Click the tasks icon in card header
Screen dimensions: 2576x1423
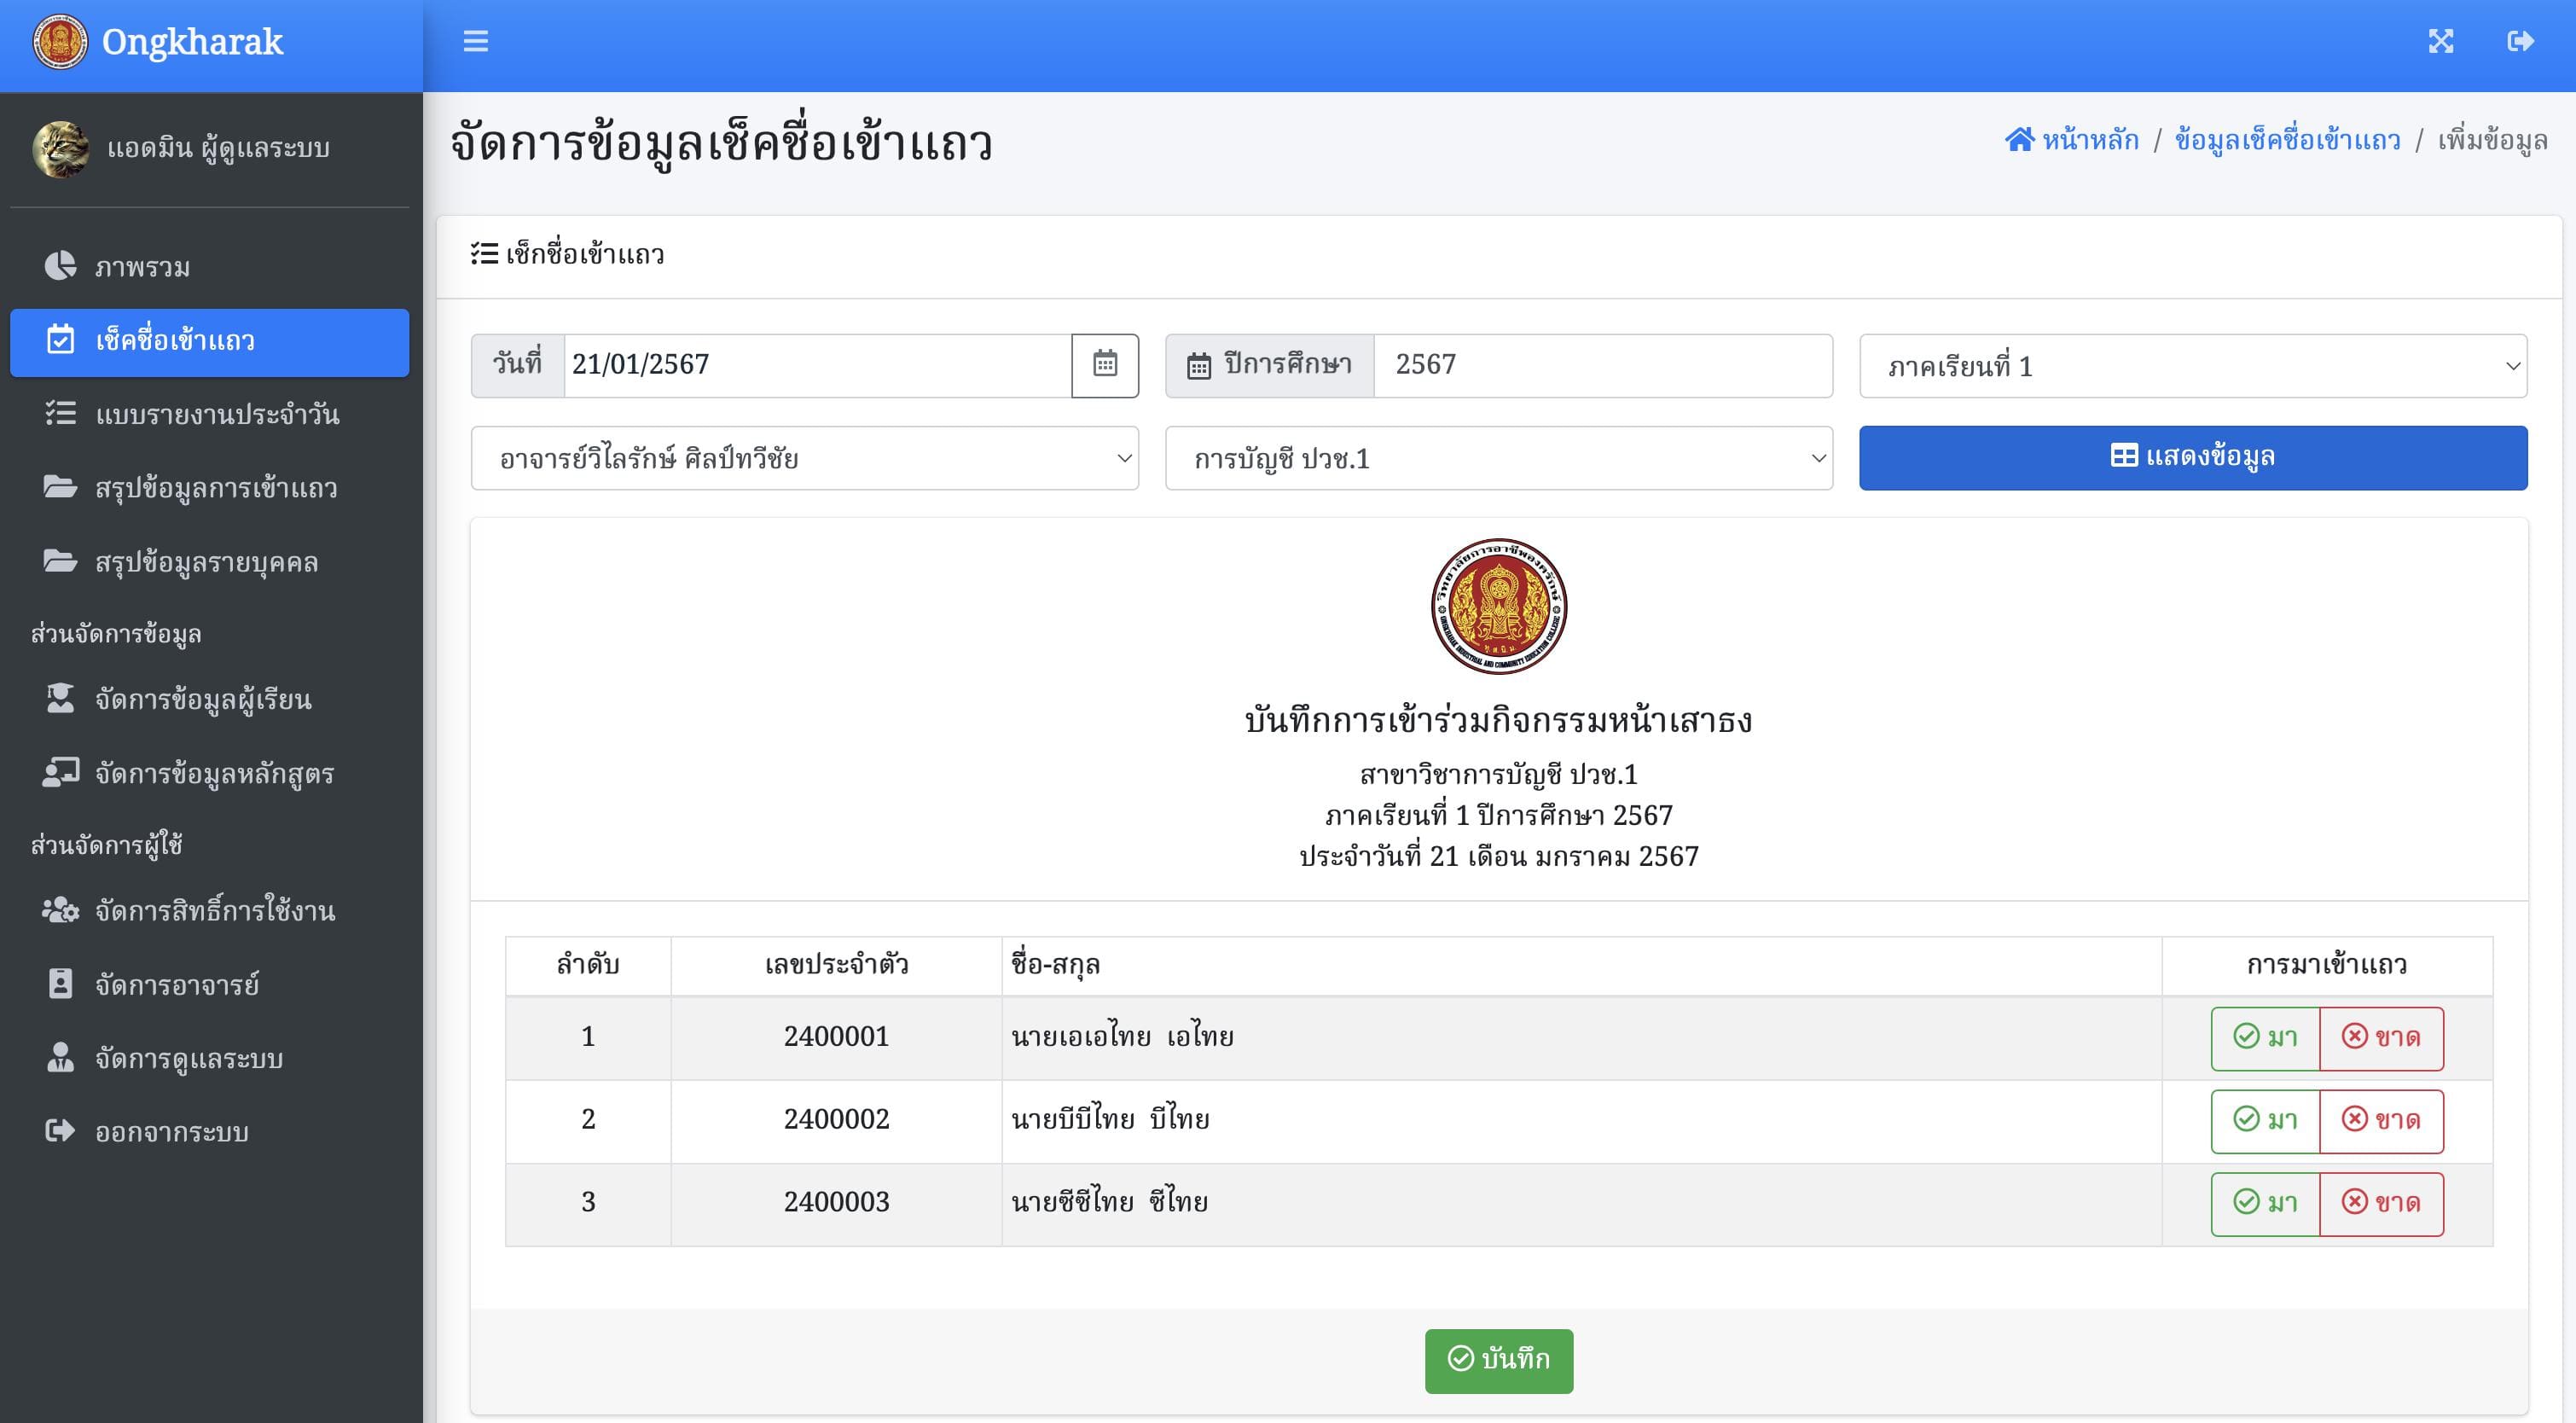(x=484, y=254)
